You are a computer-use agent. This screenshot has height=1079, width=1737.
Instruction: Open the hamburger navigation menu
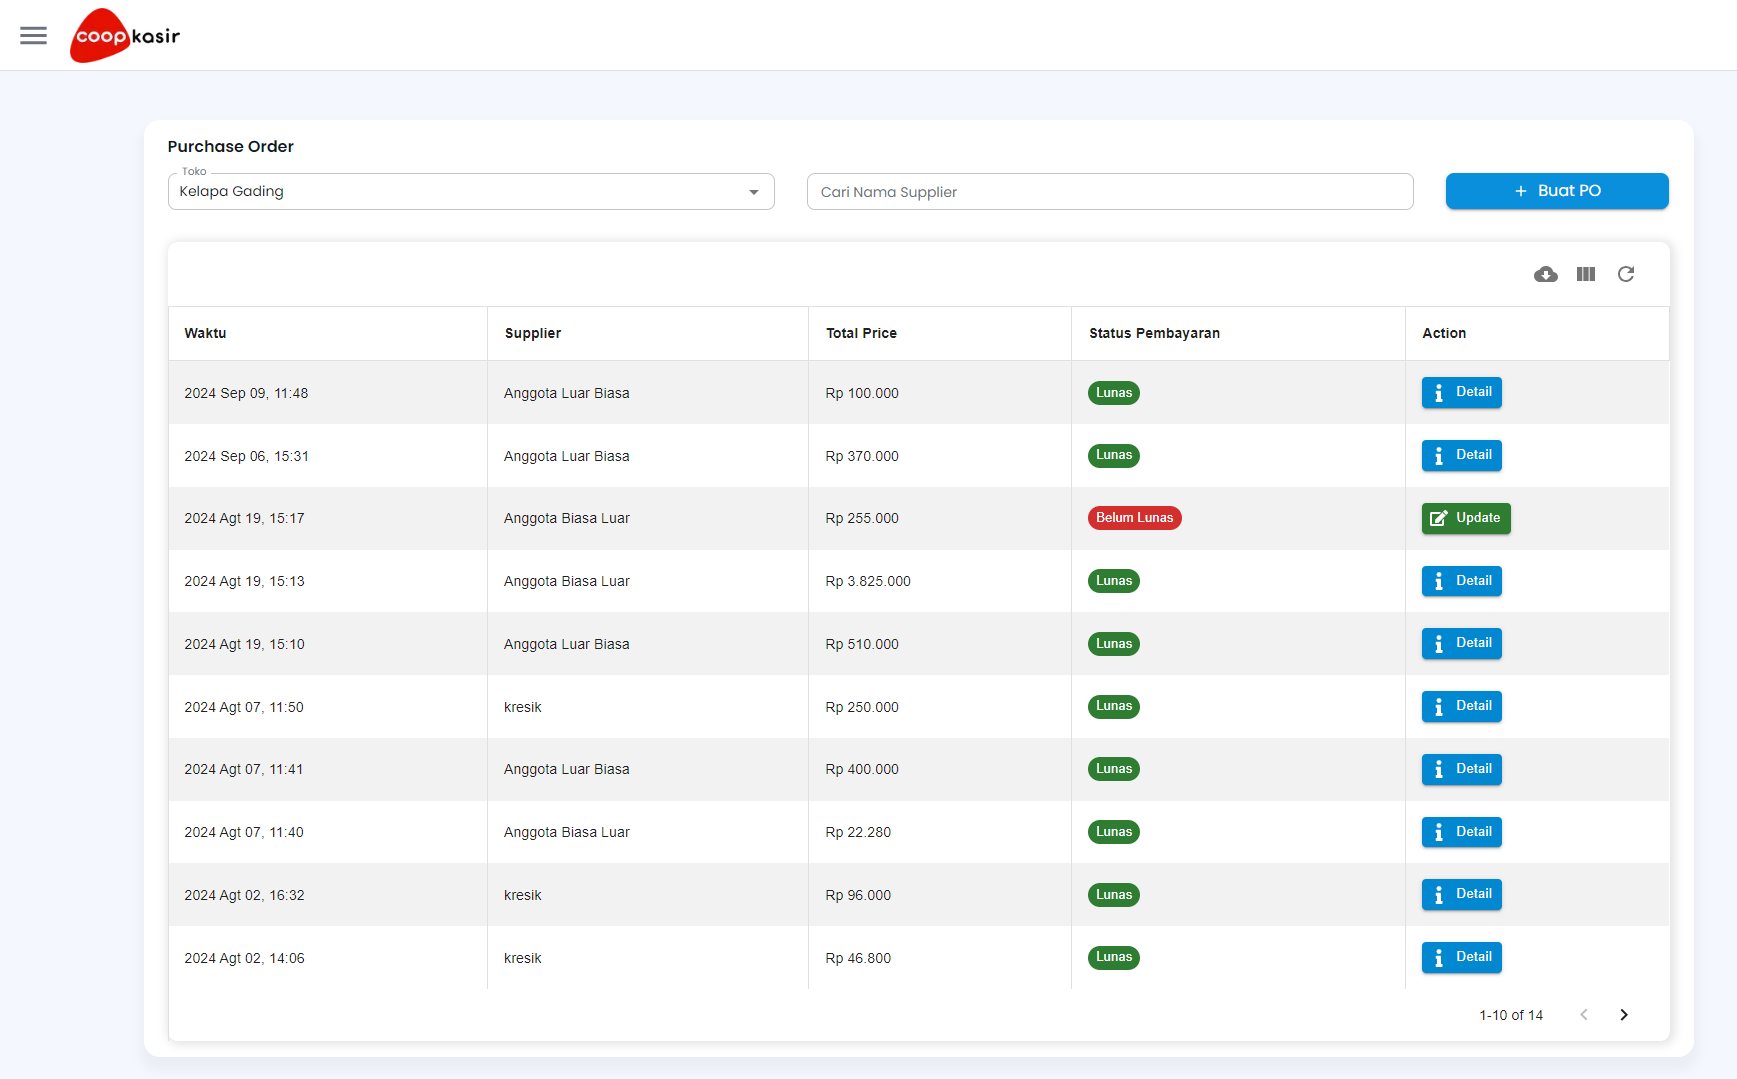pyautogui.click(x=33, y=35)
